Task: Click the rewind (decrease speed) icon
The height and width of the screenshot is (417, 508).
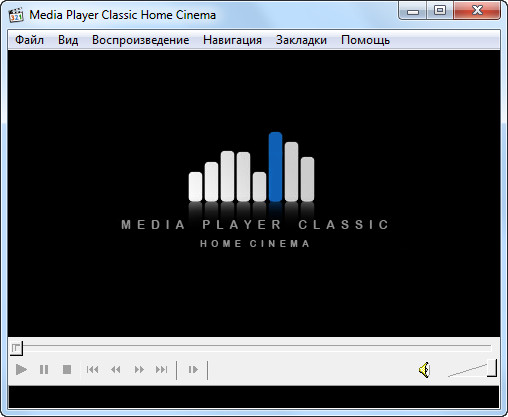Action: pyautogui.click(x=116, y=370)
